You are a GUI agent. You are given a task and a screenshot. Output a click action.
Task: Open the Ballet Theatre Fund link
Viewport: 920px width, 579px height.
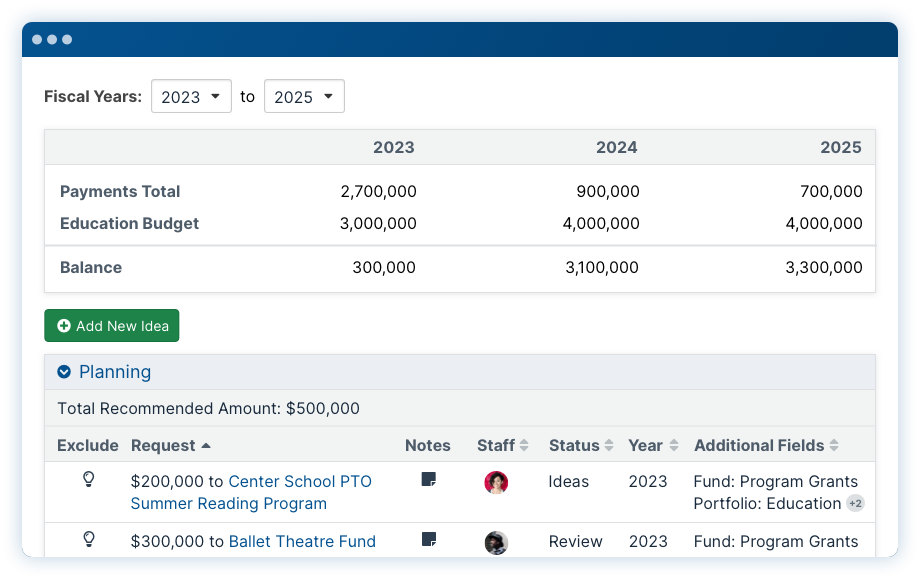(x=302, y=541)
